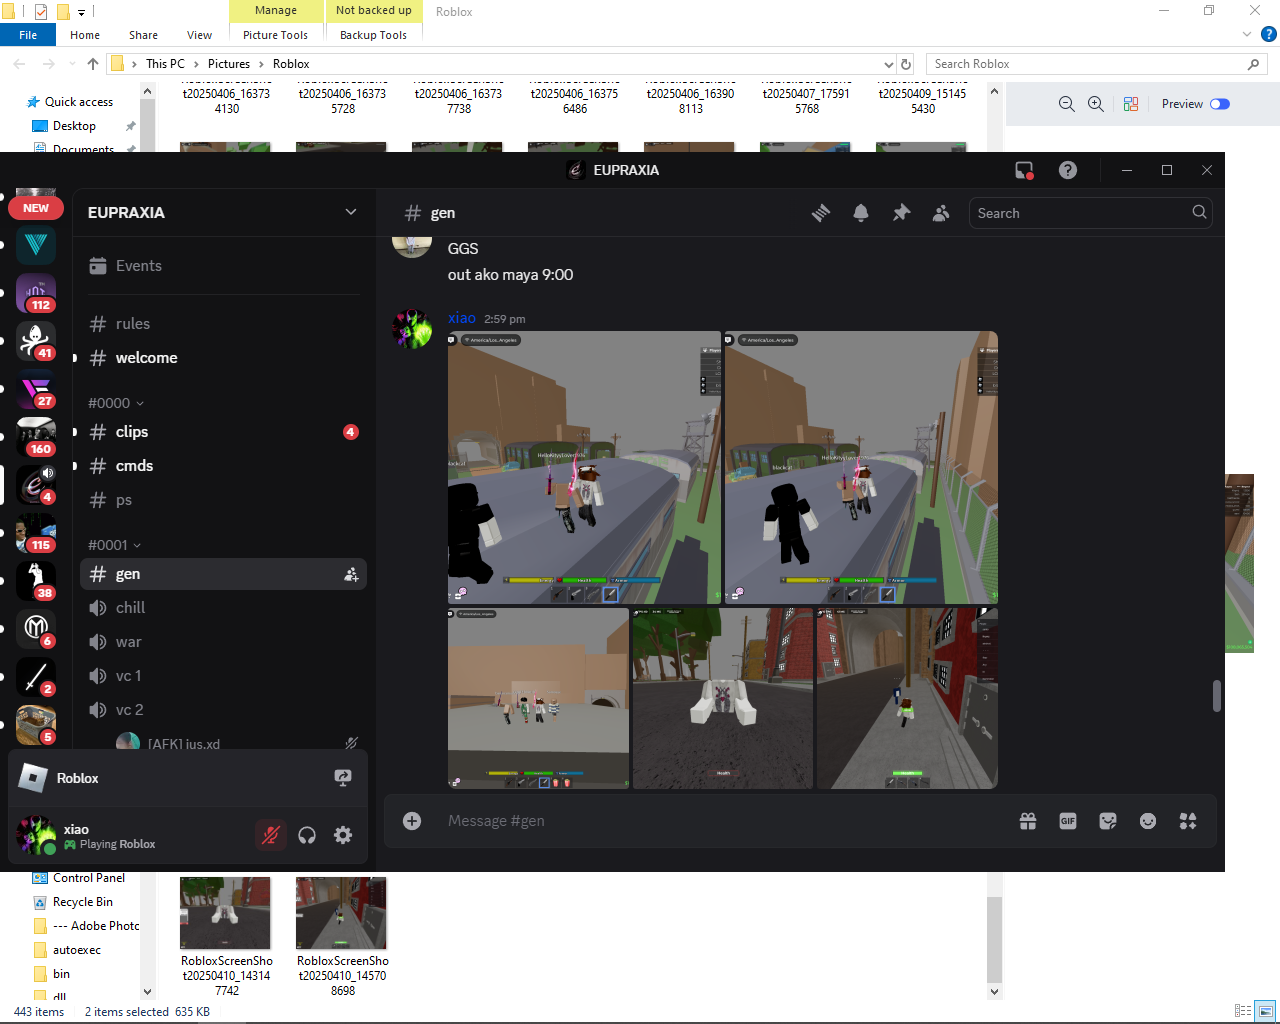Expand the Explorer ribbon chevron
This screenshot has width=1280, height=1024.
point(1246,35)
